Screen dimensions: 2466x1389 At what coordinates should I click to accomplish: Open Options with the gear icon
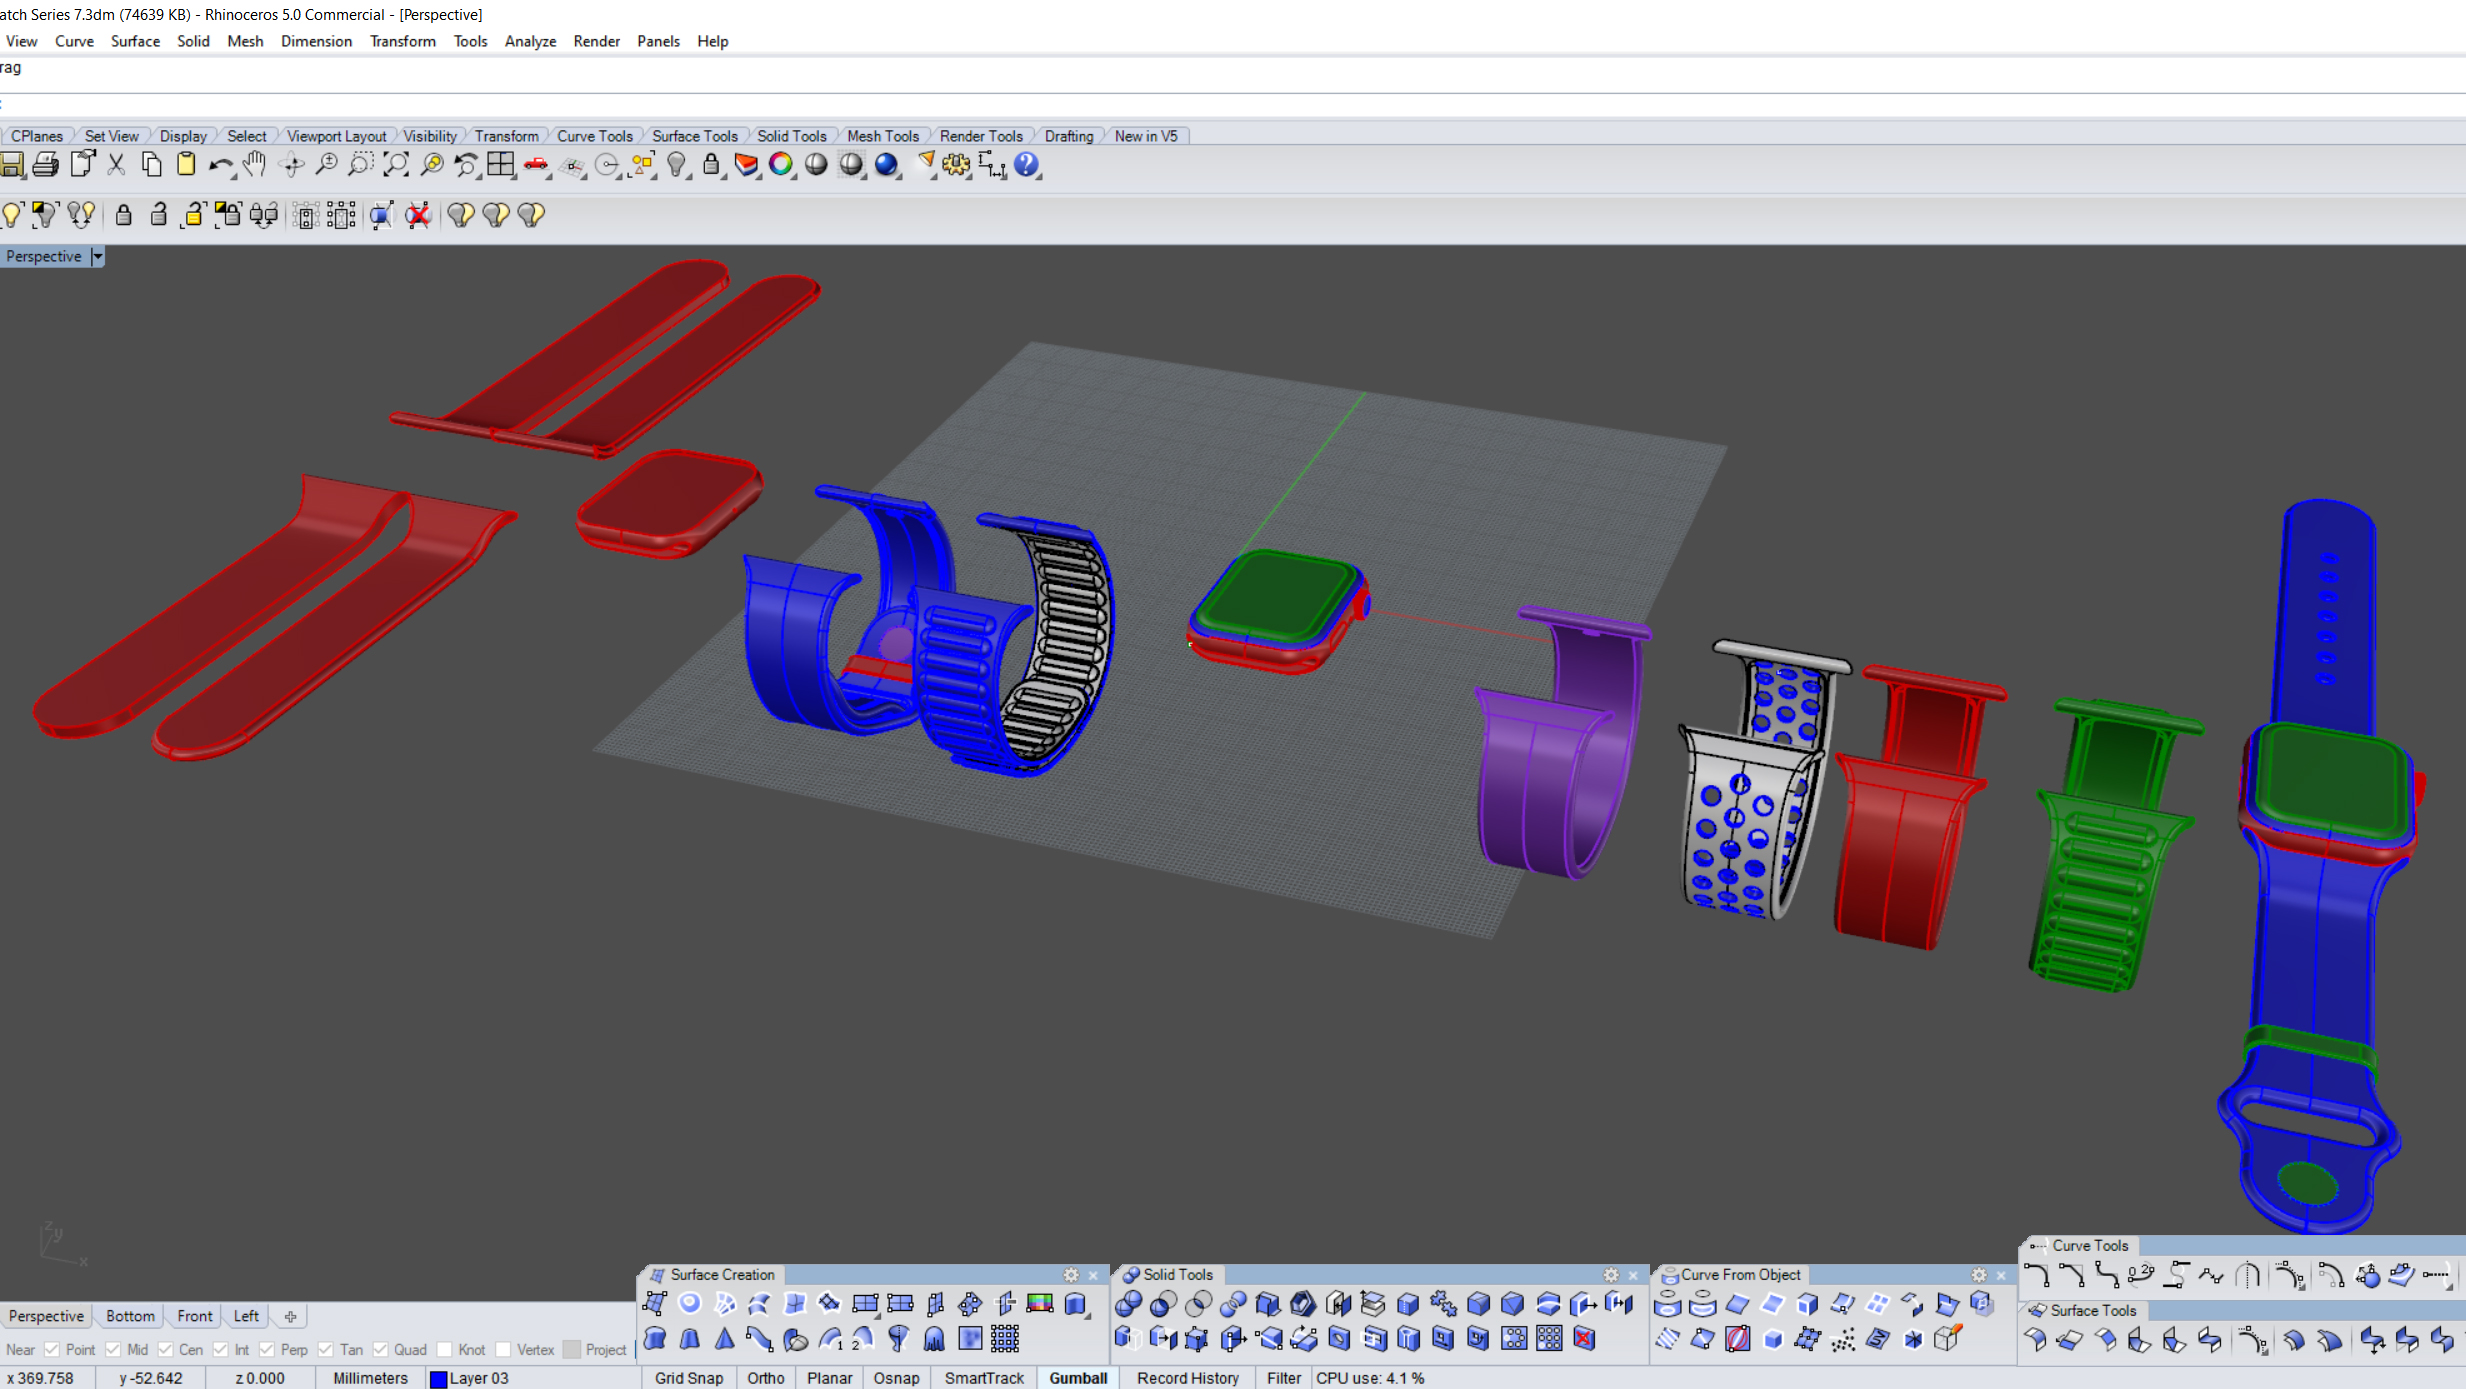955,165
